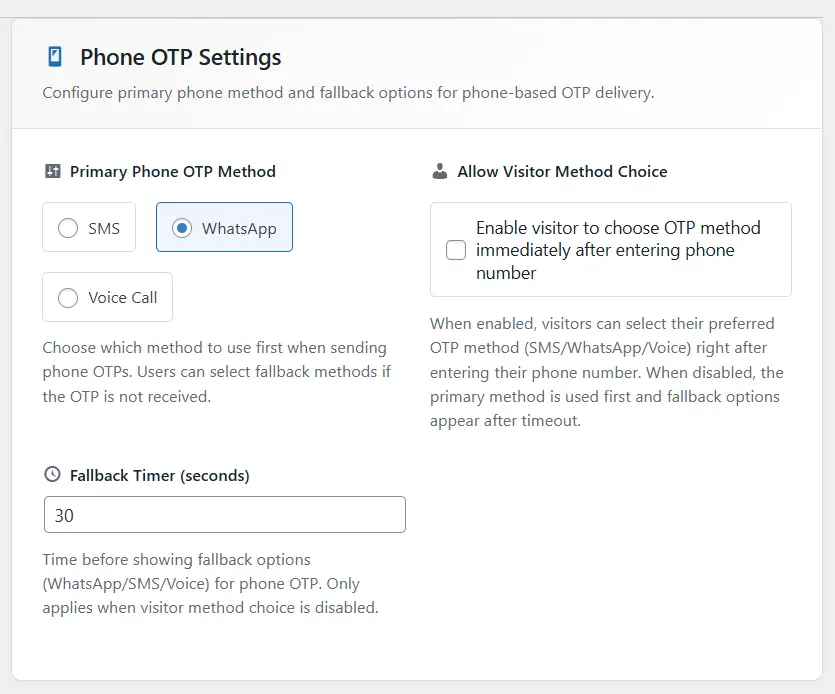
Task: Click the sliders icon beside Primary Phone OTP Method
Action: pyautogui.click(x=53, y=171)
